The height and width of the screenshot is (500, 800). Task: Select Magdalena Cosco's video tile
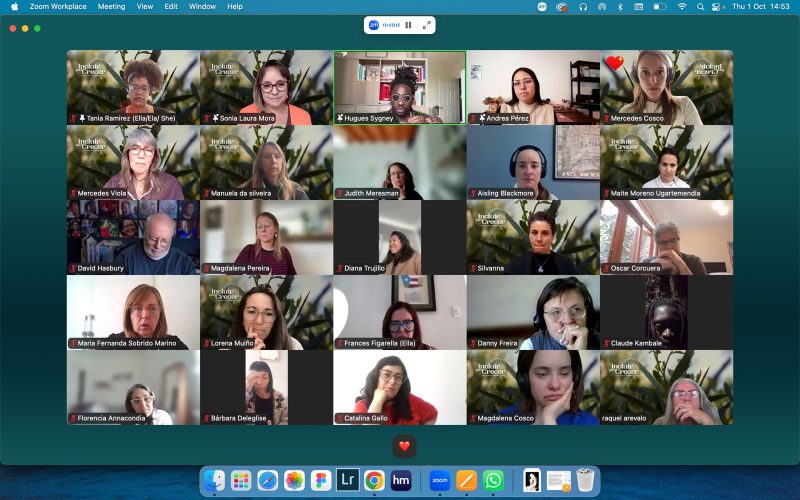point(533,387)
